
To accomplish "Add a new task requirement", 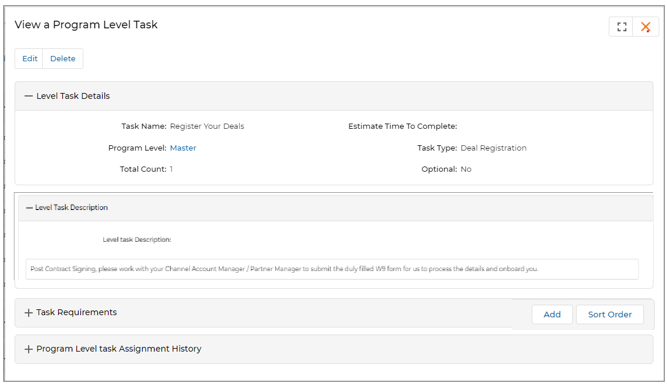I will [552, 314].
